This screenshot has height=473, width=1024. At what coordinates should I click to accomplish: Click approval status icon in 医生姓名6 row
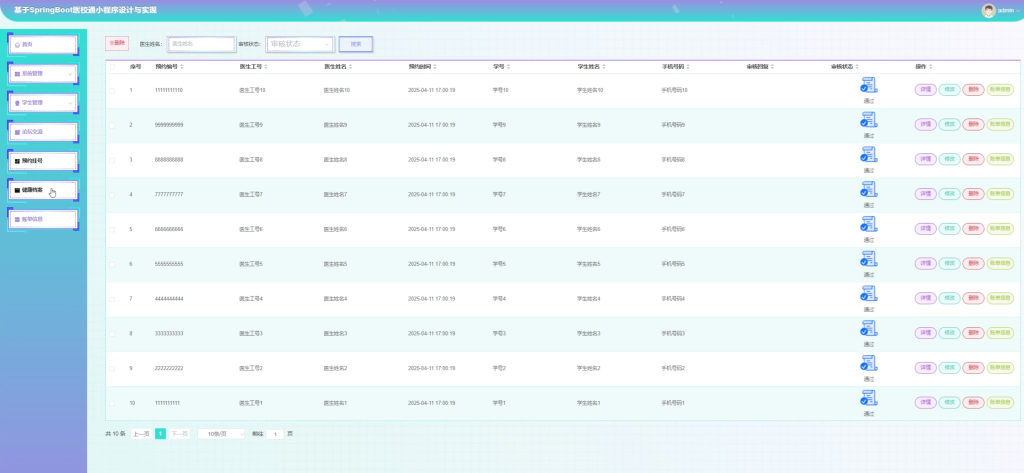pos(869,225)
